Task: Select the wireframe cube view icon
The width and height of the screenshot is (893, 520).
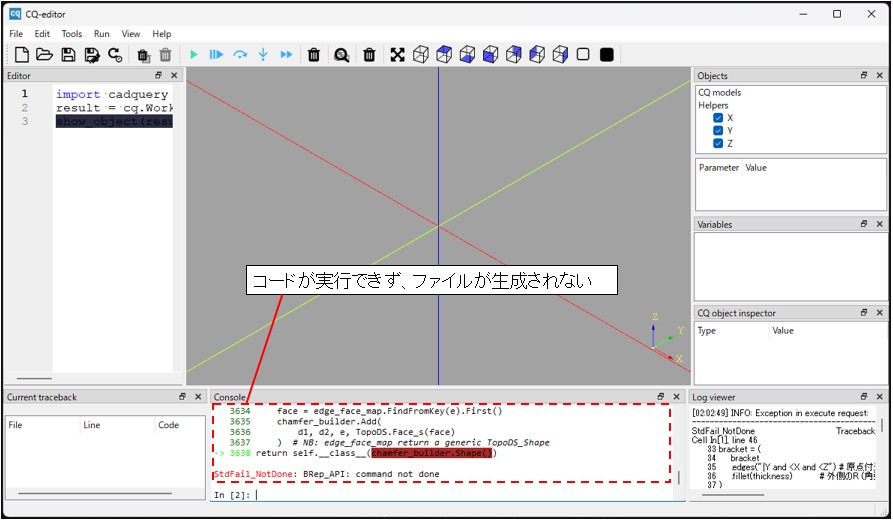Action: (420, 55)
